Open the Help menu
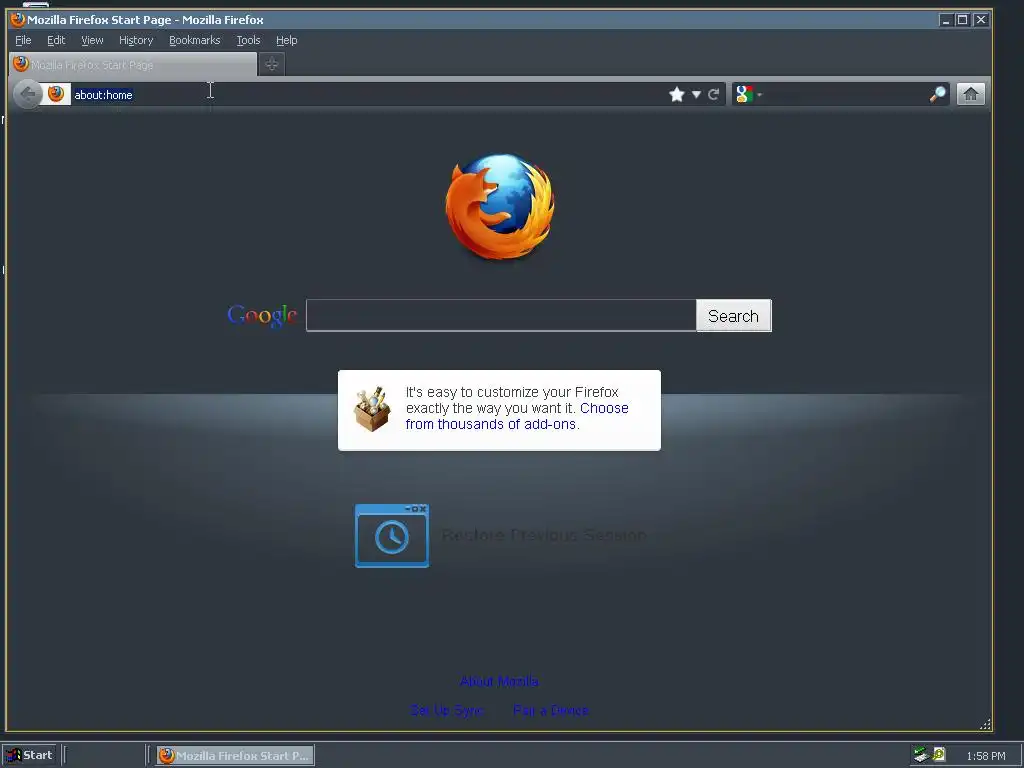The height and width of the screenshot is (768, 1024). click(287, 40)
